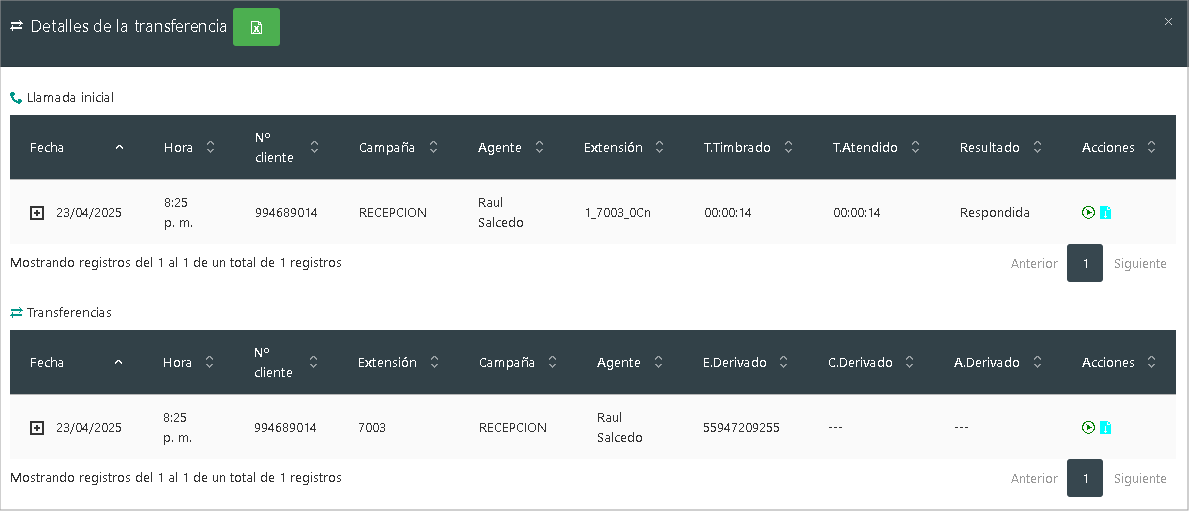Sort Llamada inicial by T.Timbrado column

coord(748,147)
